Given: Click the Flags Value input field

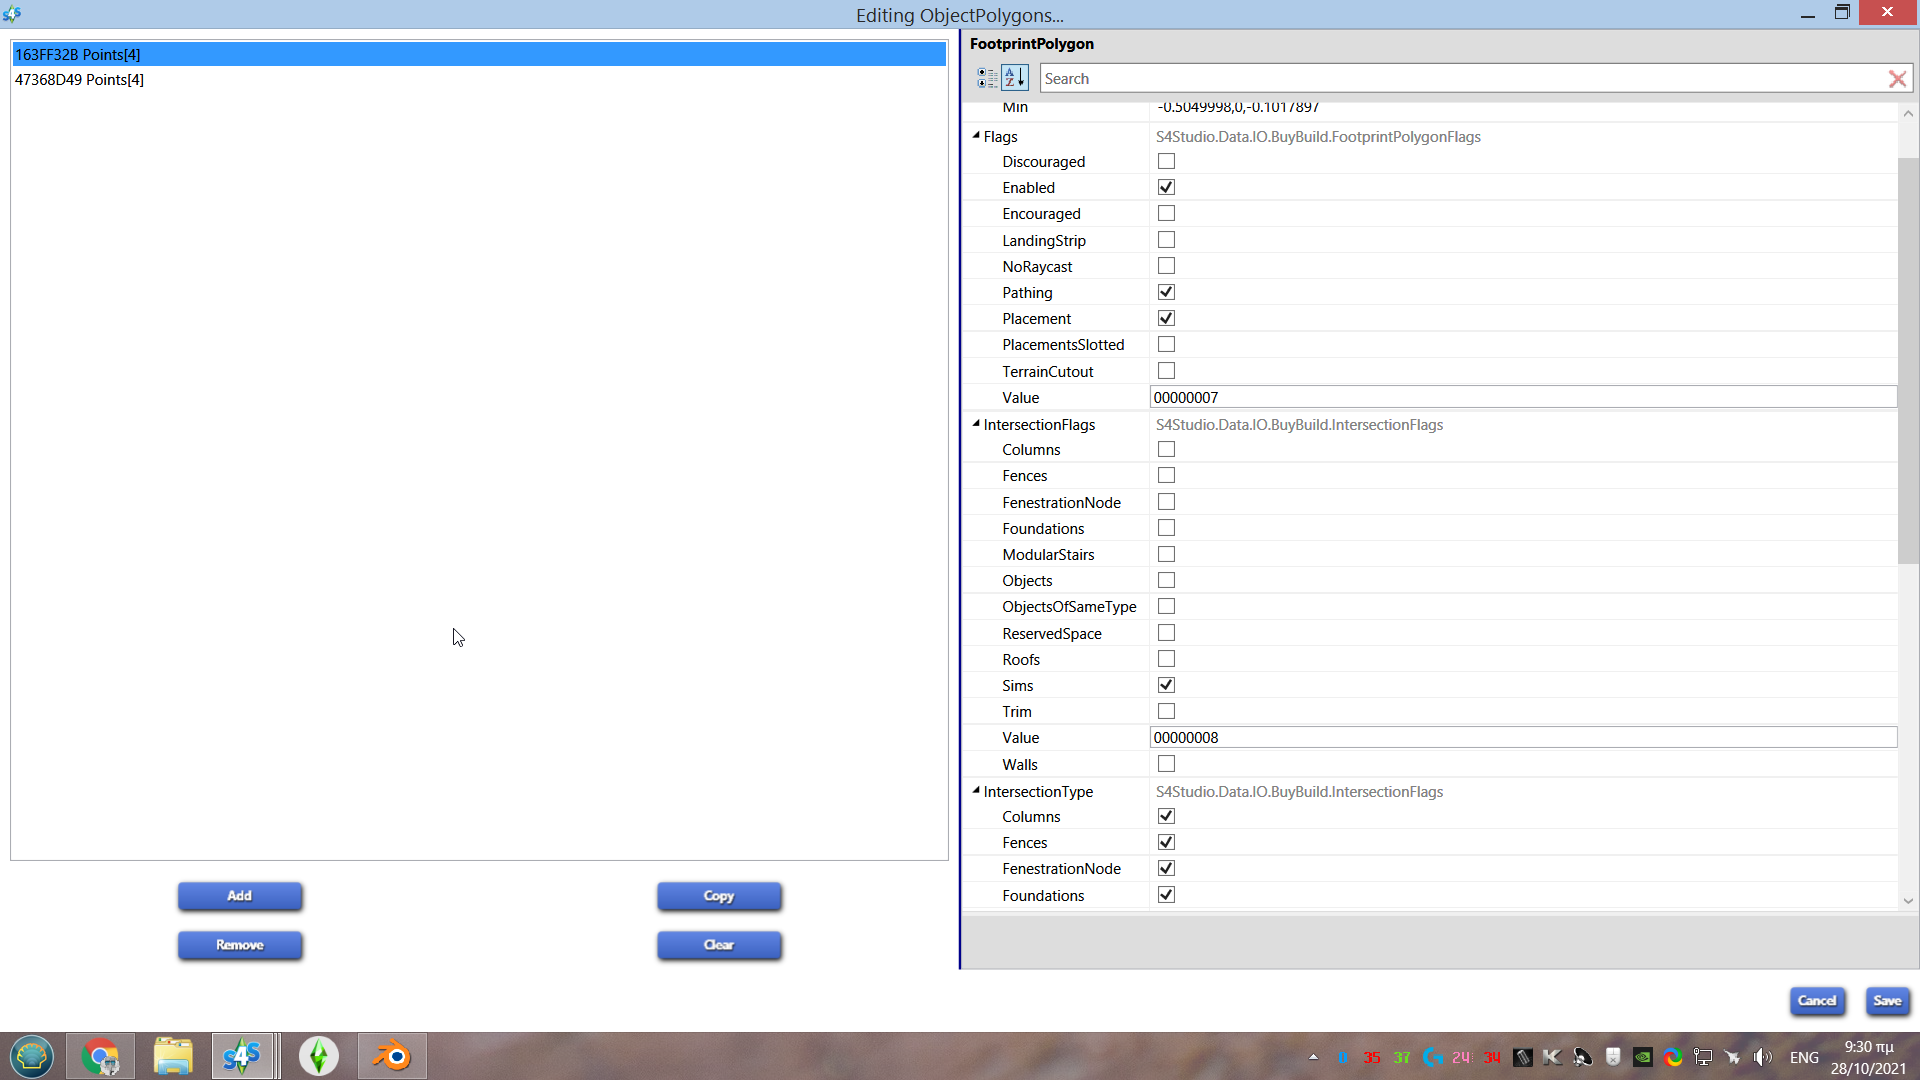Looking at the screenshot, I should tap(1522, 397).
